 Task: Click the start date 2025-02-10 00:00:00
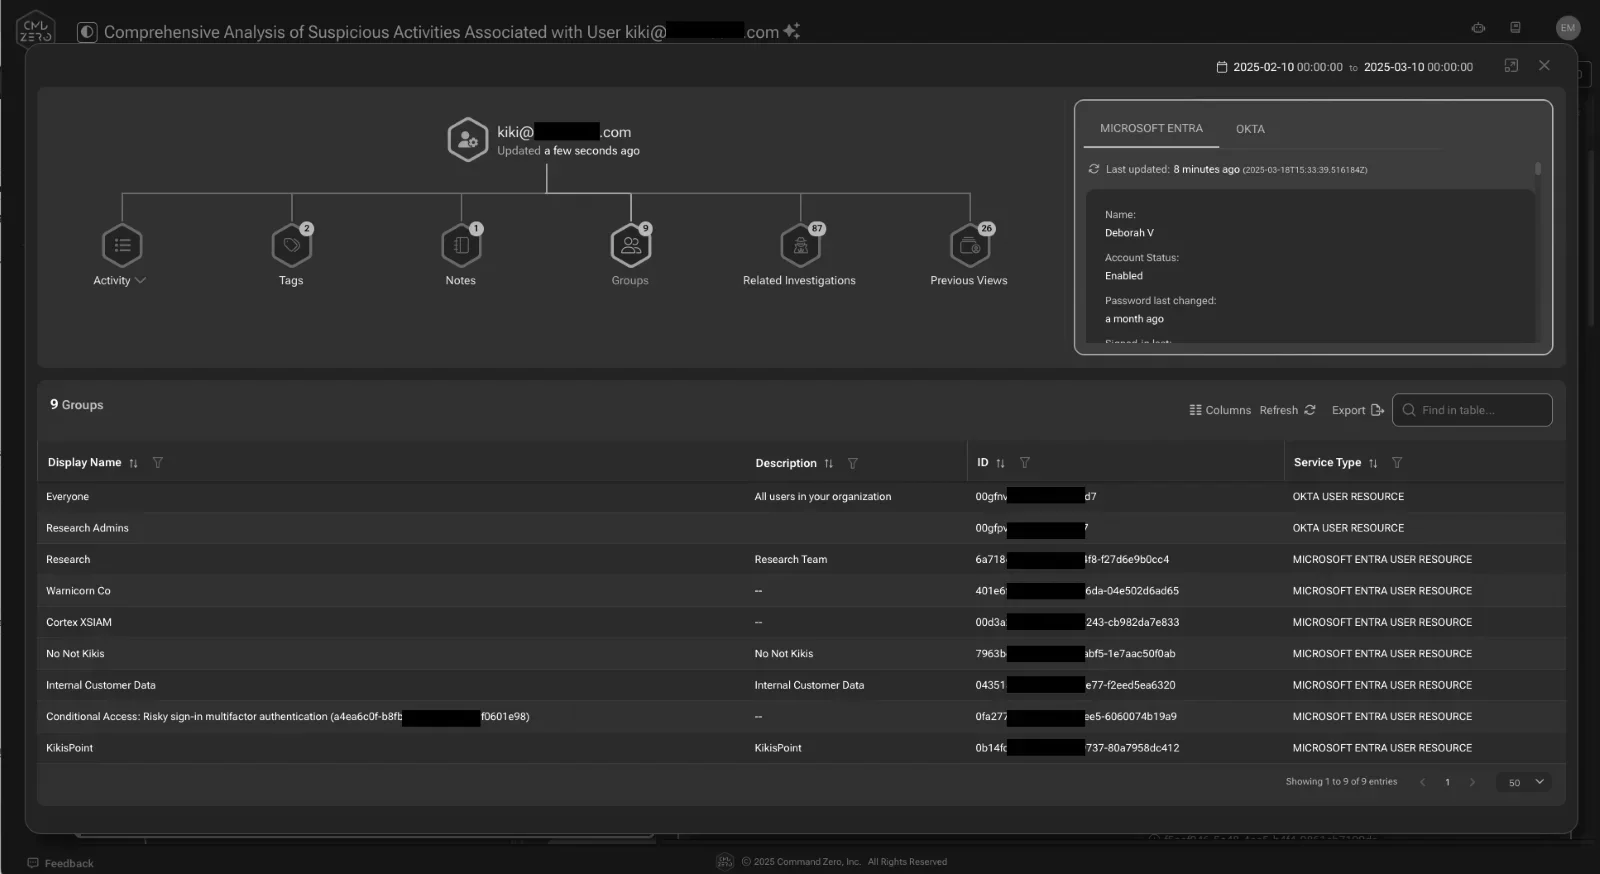pos(1288,67)
